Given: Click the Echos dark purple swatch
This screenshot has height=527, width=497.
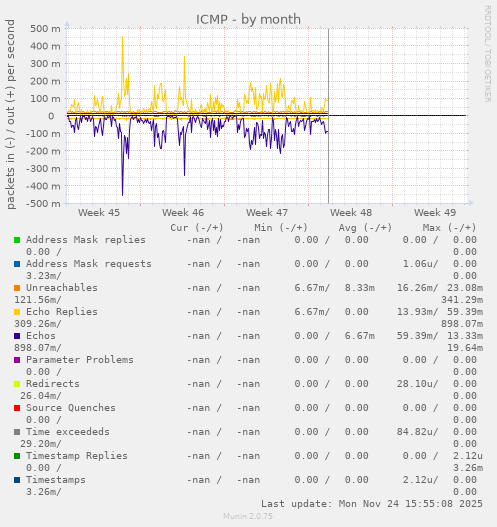Looking at the screenshot, I should 17,336.
